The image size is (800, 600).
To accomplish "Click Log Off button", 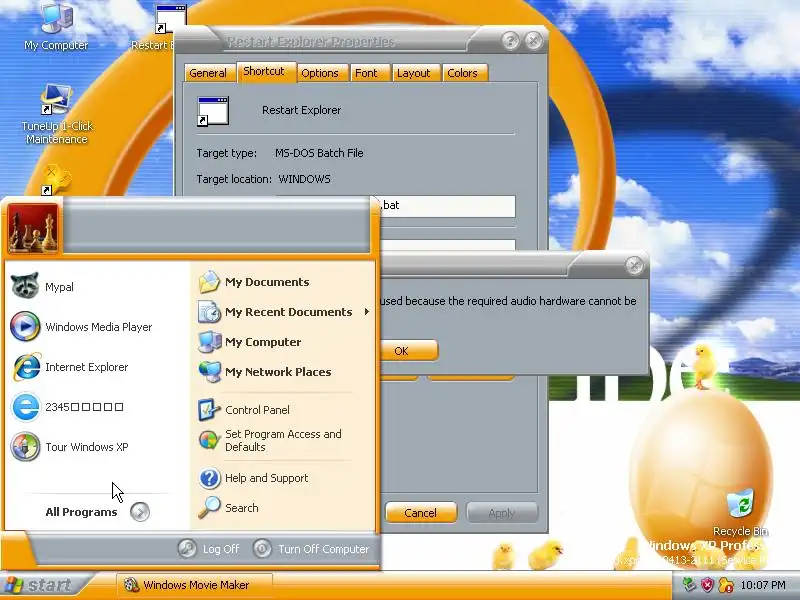I will [209, 549].
